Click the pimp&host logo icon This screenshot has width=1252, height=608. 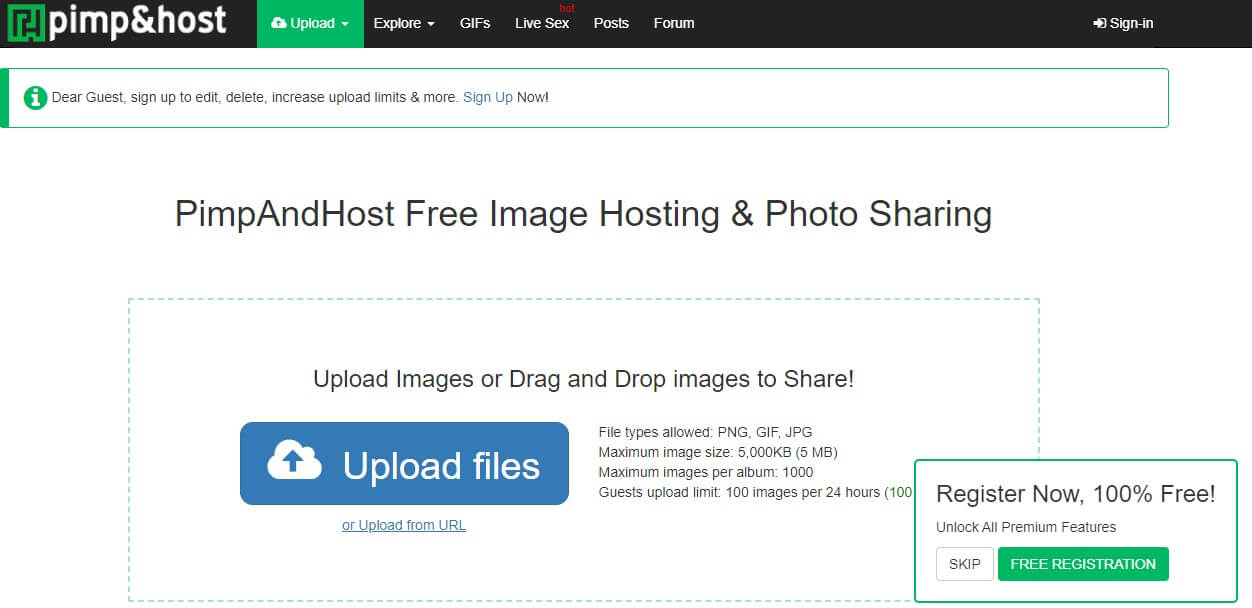[x=24, y=22]
